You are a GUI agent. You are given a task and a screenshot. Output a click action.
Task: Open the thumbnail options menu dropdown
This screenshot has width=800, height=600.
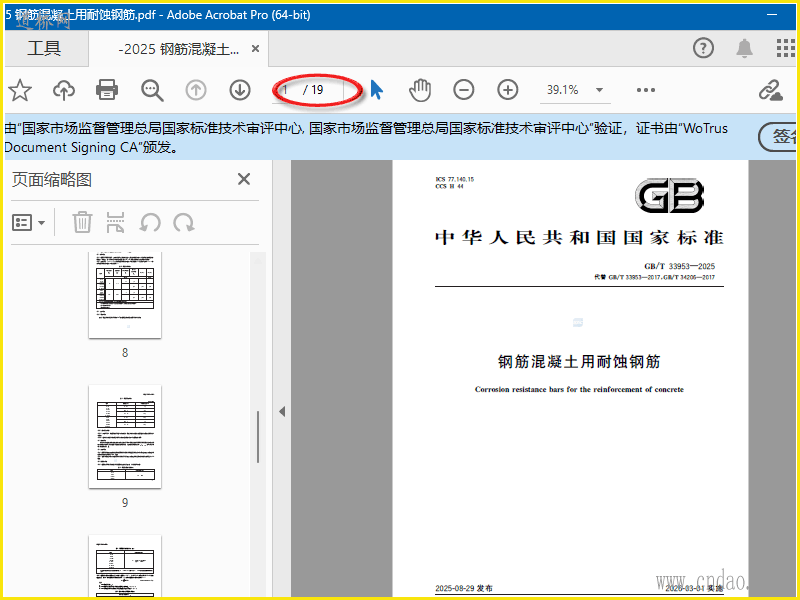pyautogui.click(x=29, y=223)
